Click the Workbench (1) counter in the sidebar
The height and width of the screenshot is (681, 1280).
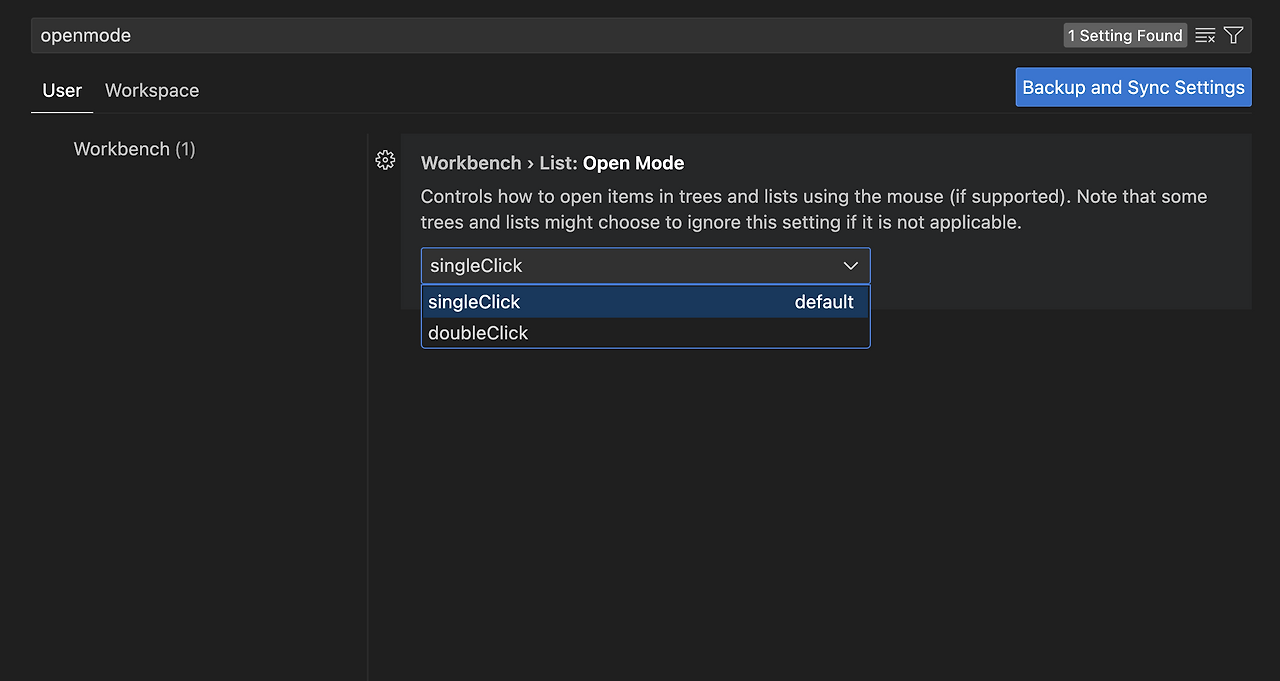coord(182,148)
